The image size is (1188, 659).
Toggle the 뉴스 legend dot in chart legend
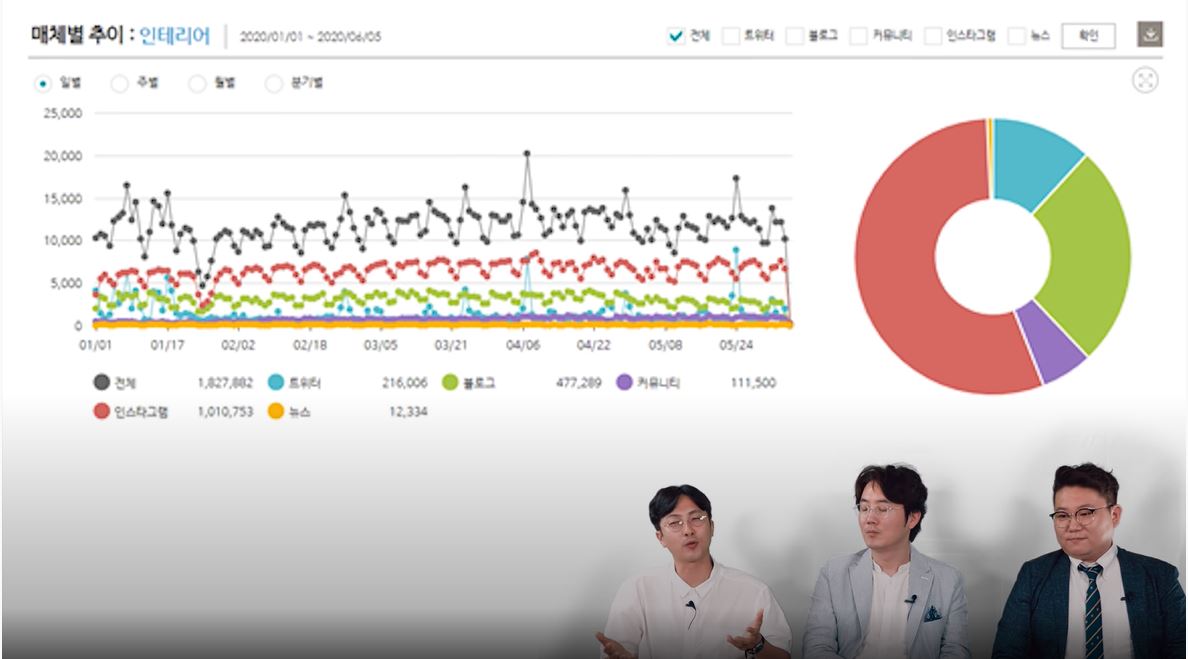pos(276,411)
